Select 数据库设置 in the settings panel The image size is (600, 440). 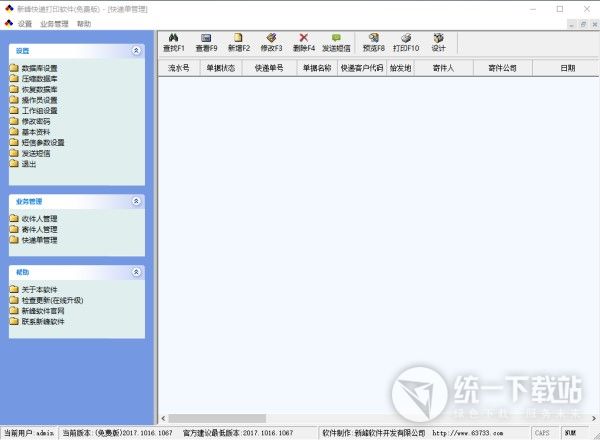(39, 68)
